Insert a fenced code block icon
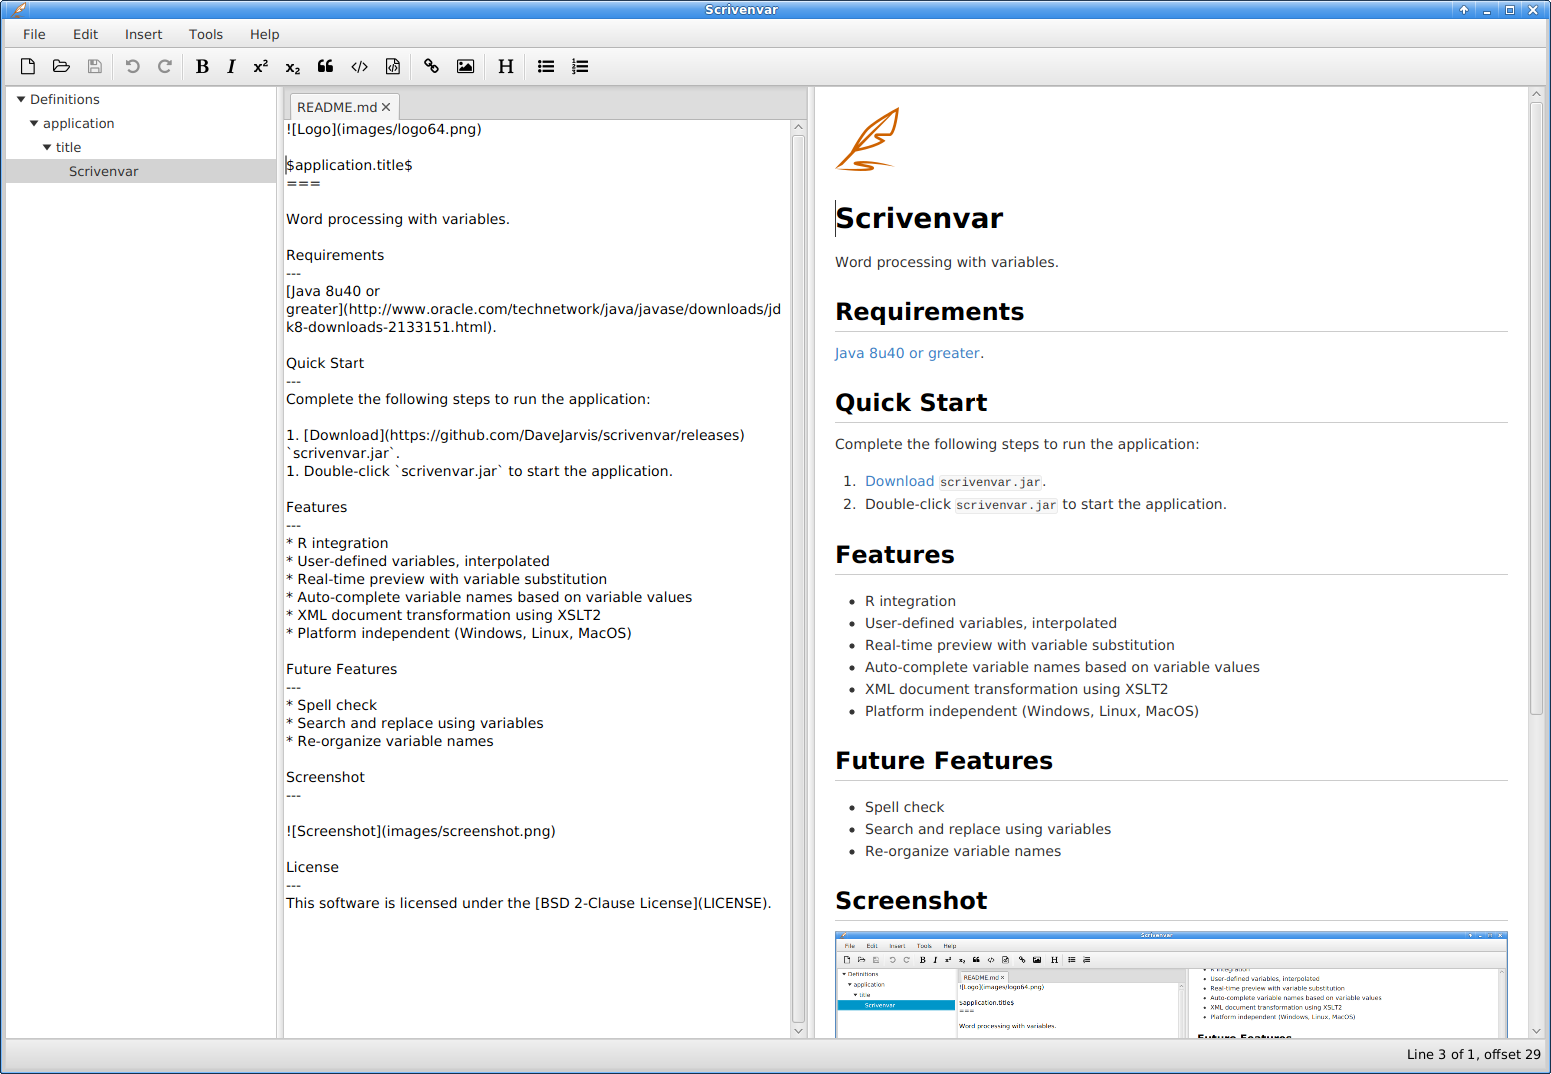1551x1074 pixels. tap(393, 67)
